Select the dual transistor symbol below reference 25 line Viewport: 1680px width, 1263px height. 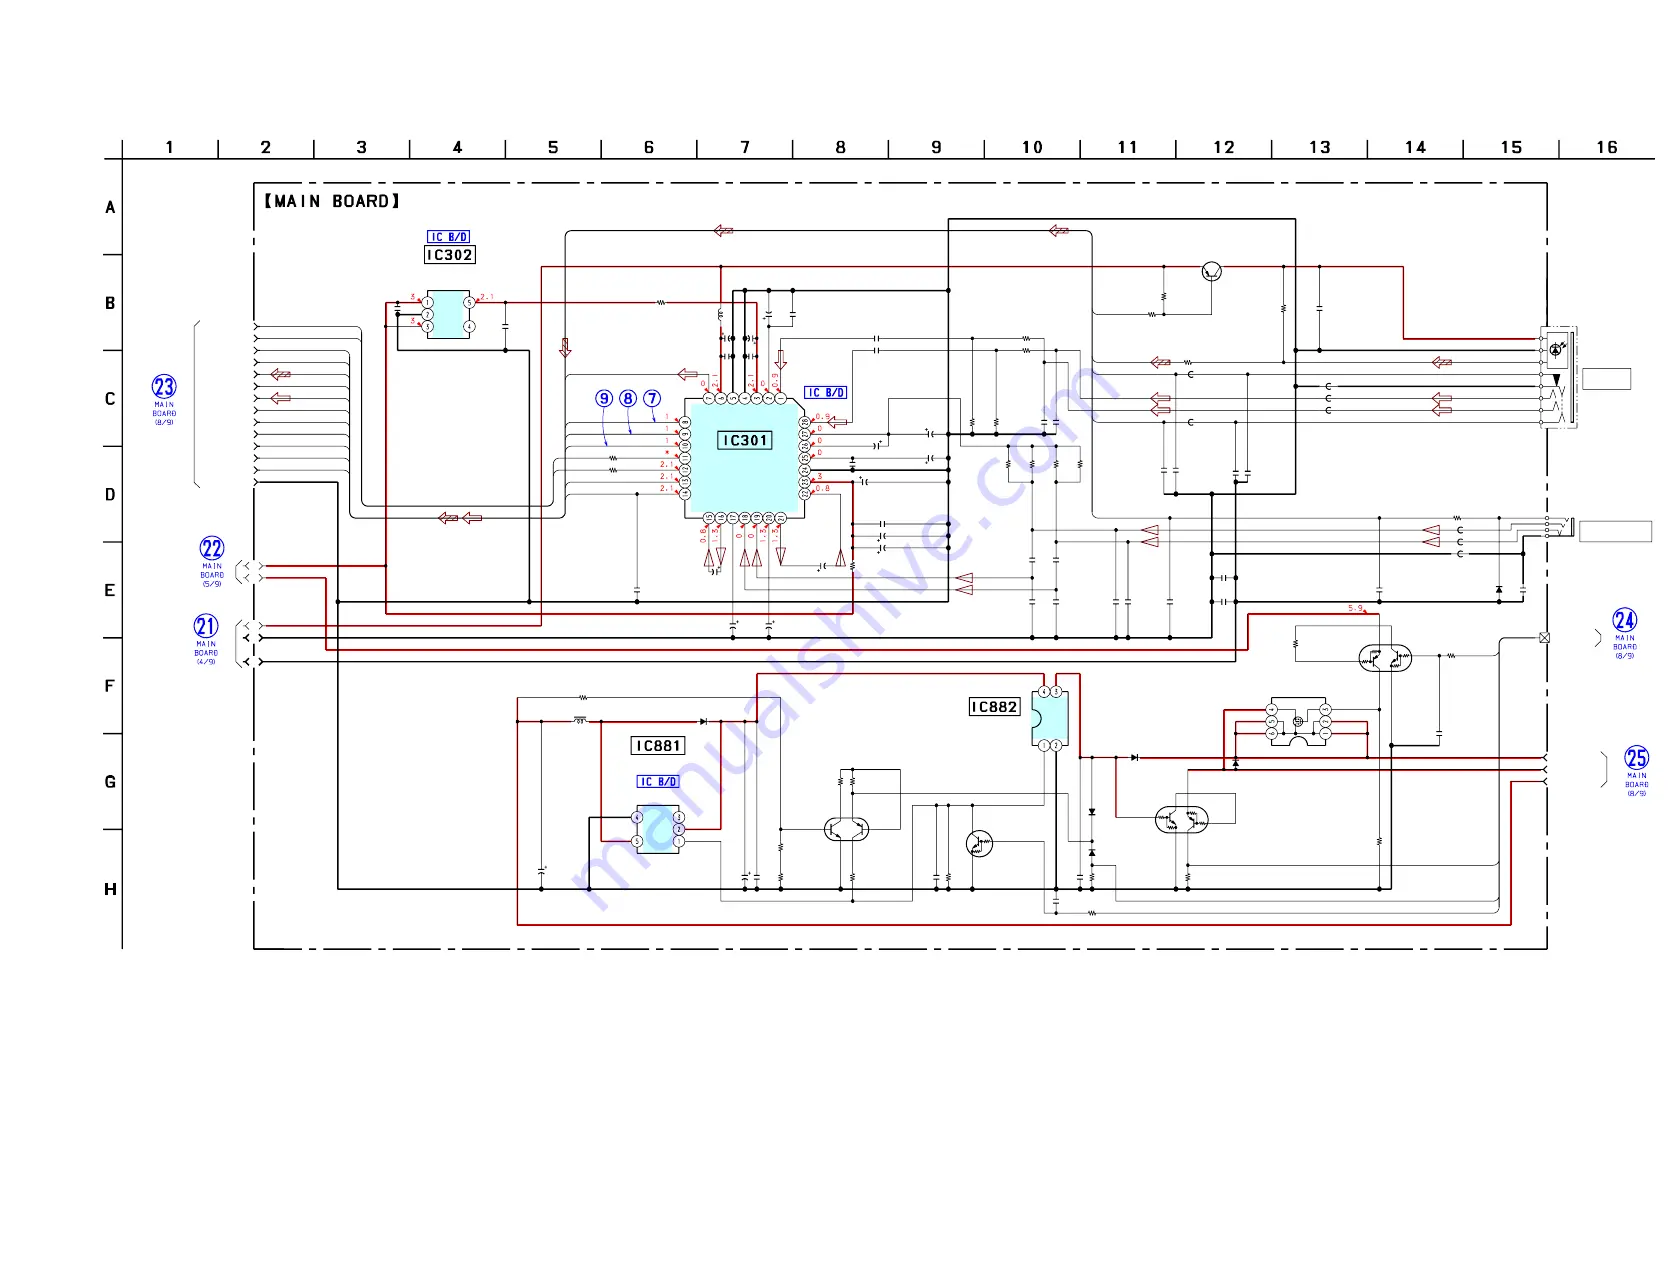click(1182, 821)
